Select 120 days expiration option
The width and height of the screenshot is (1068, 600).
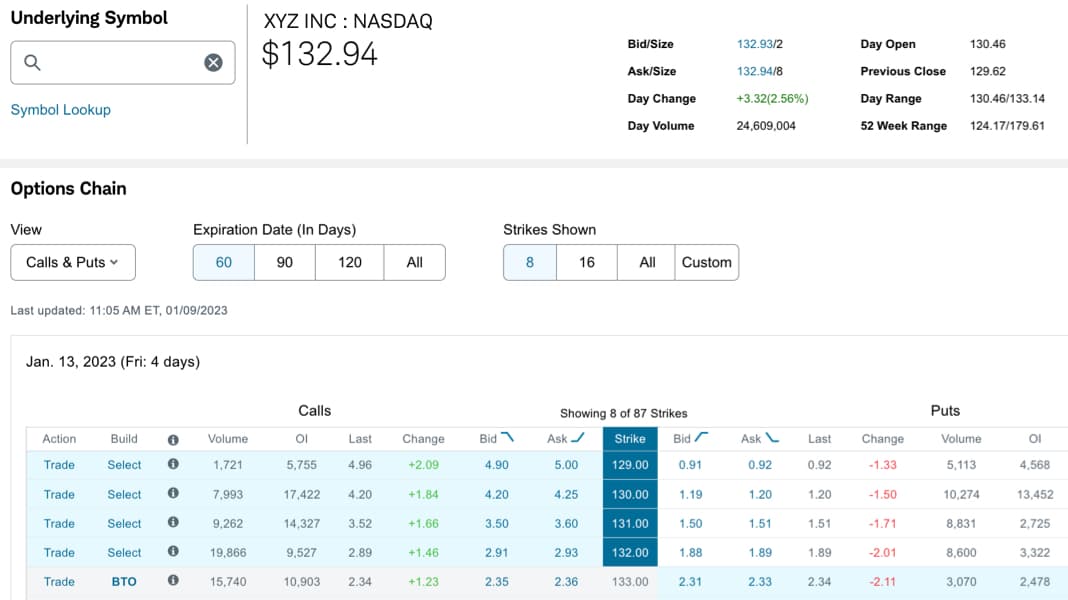[x=349, y=262]
